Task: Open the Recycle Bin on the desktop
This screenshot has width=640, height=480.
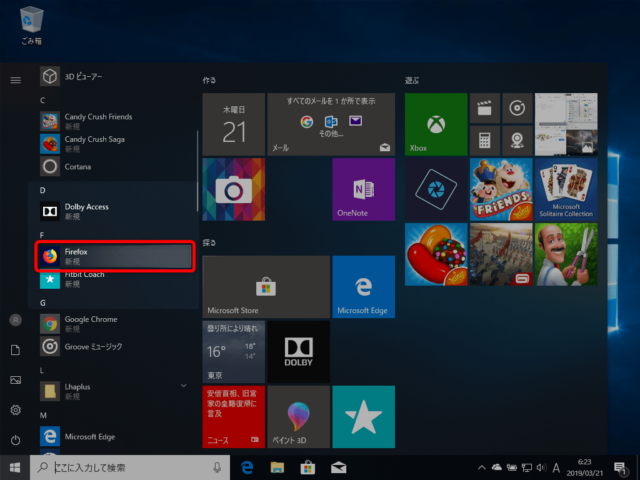Action: point(31,25)
